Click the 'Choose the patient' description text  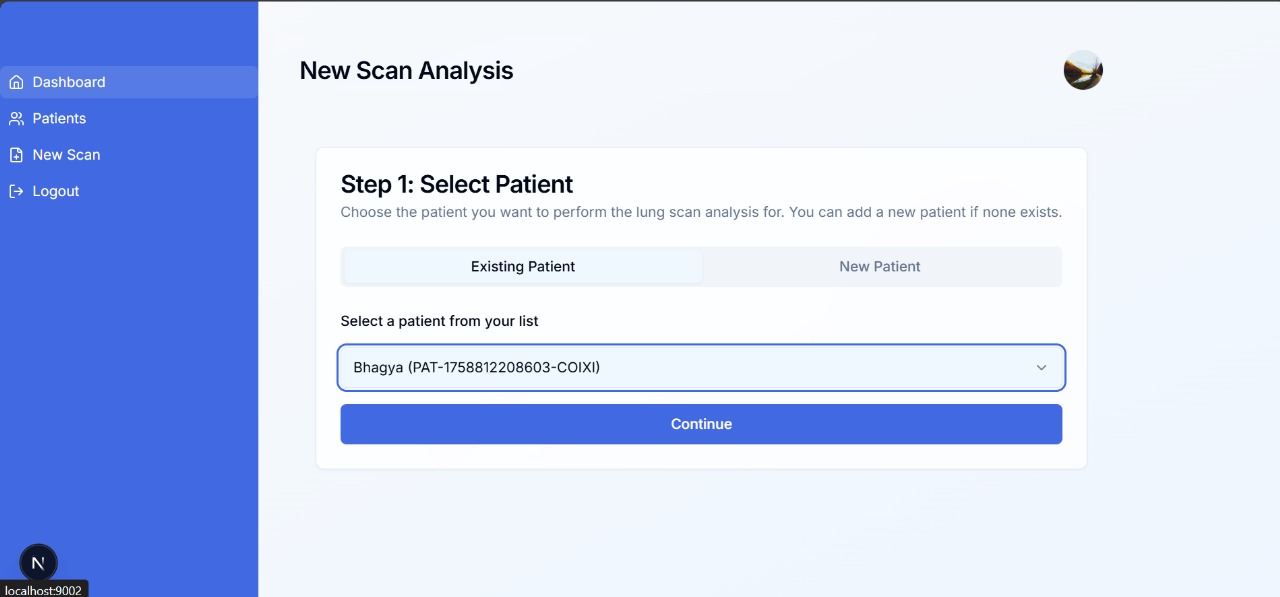[x=700, y=212]
